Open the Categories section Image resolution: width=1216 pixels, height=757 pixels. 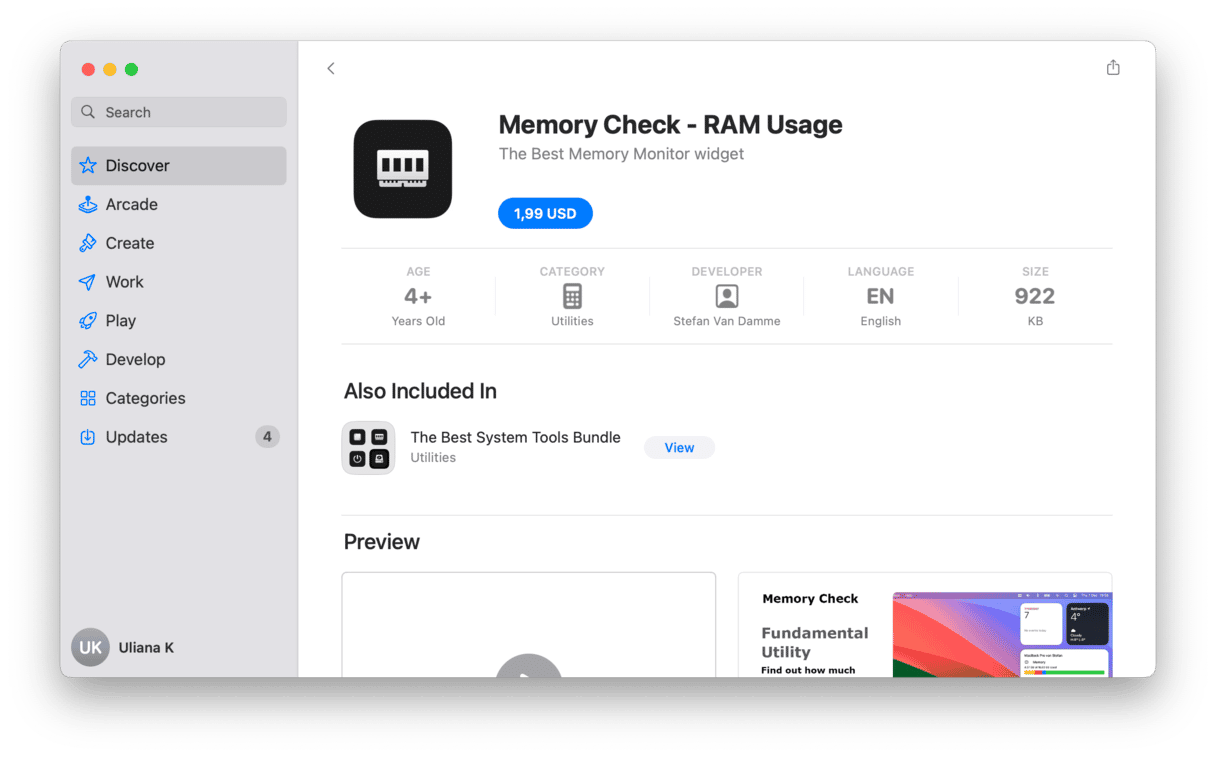click(x=179, y=398)
